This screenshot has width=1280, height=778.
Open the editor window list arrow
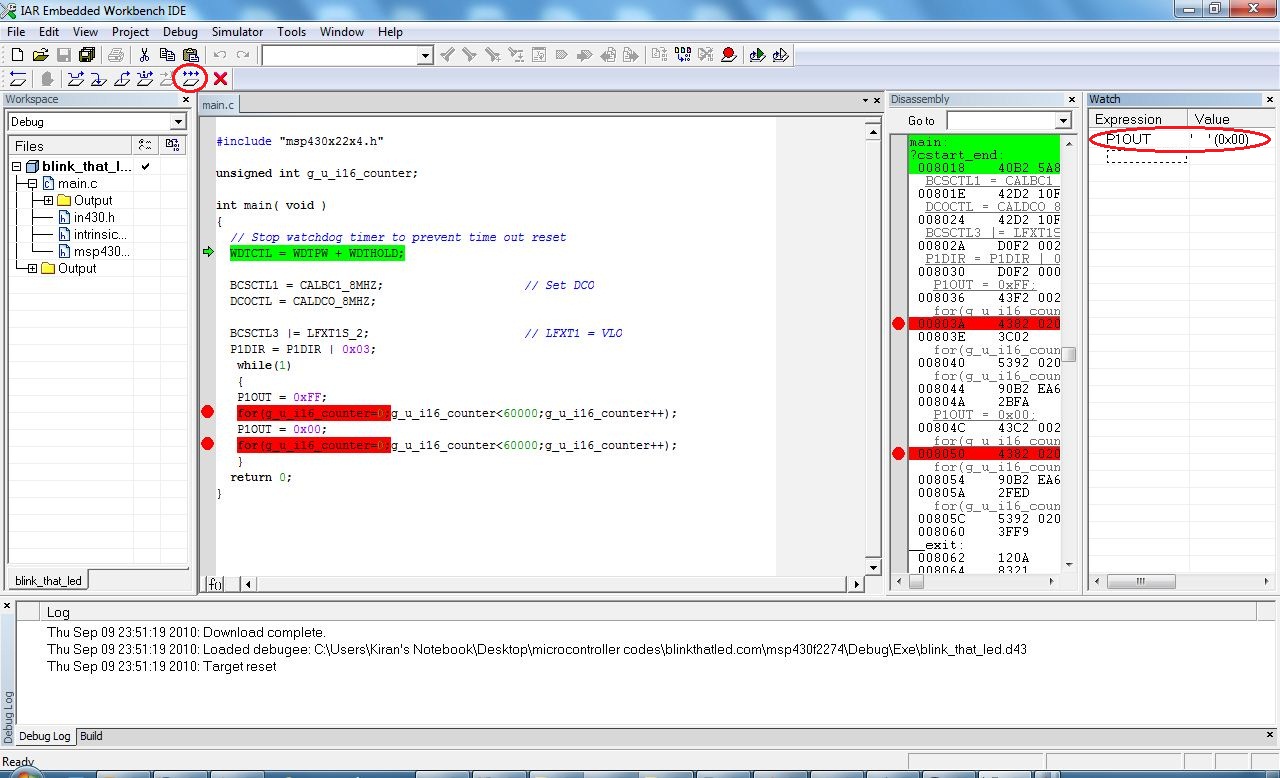point(865,100)
